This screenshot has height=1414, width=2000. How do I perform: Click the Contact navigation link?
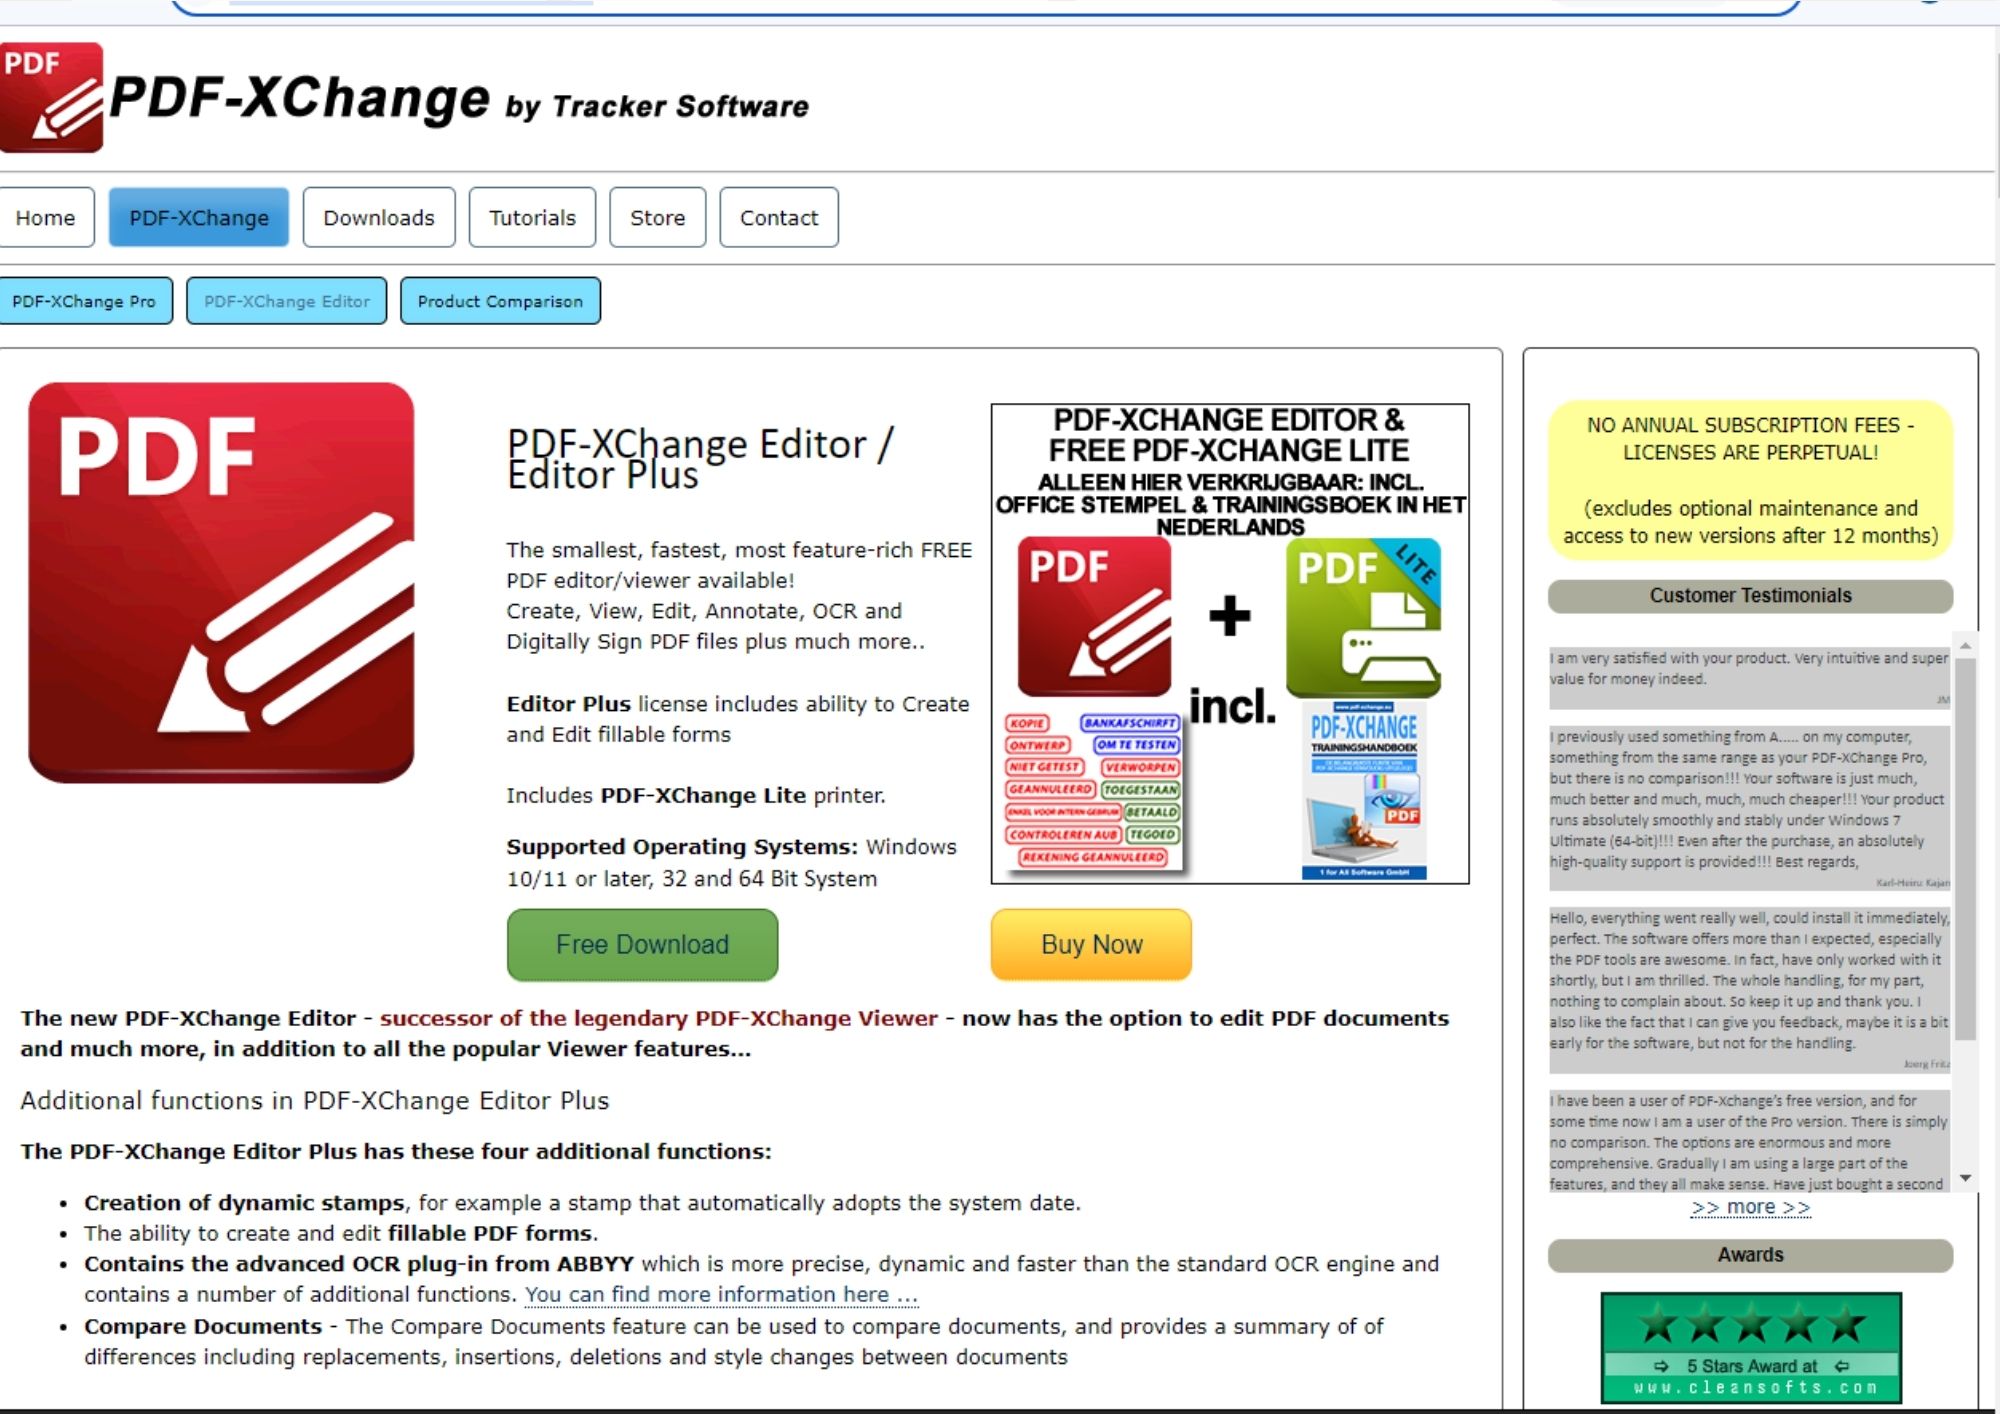(774, 217)
